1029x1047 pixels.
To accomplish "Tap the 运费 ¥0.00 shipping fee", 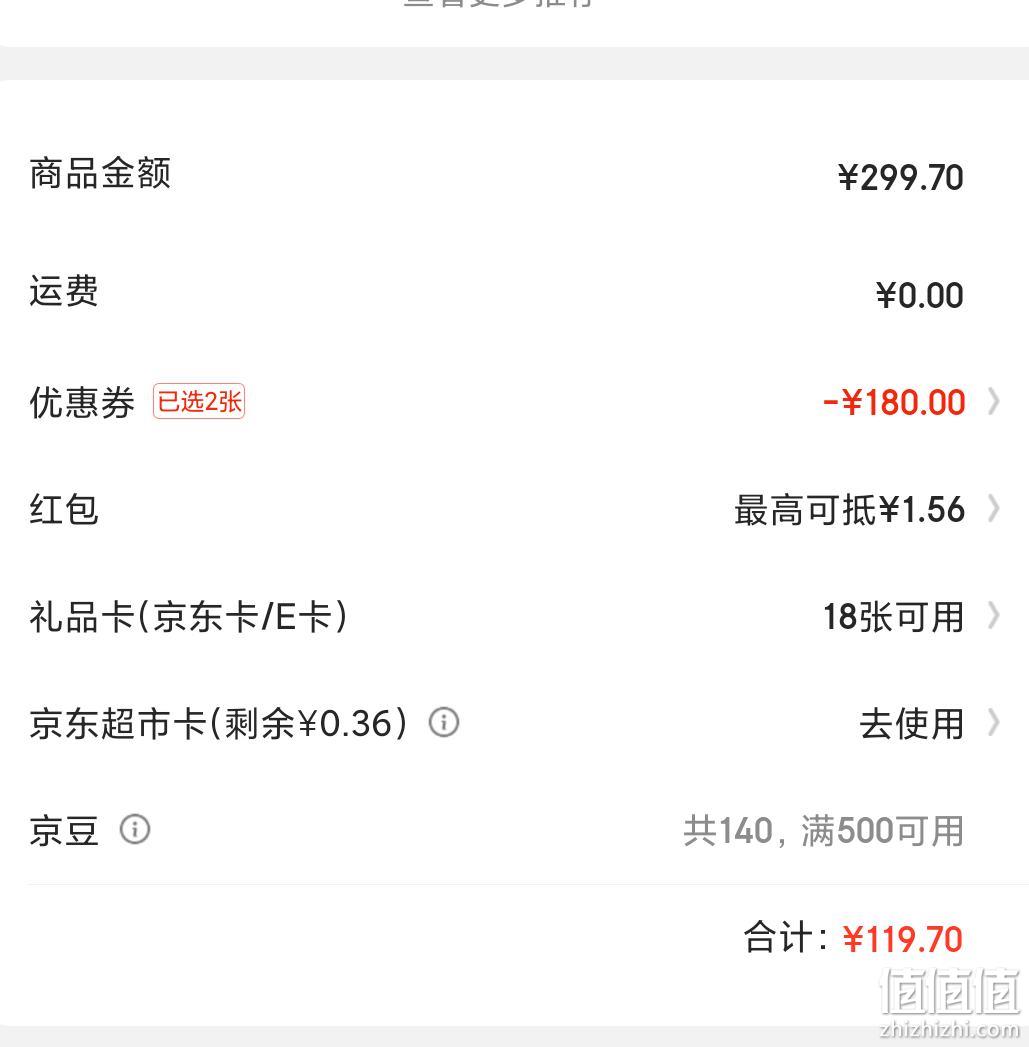I will (x=919, y=296).
